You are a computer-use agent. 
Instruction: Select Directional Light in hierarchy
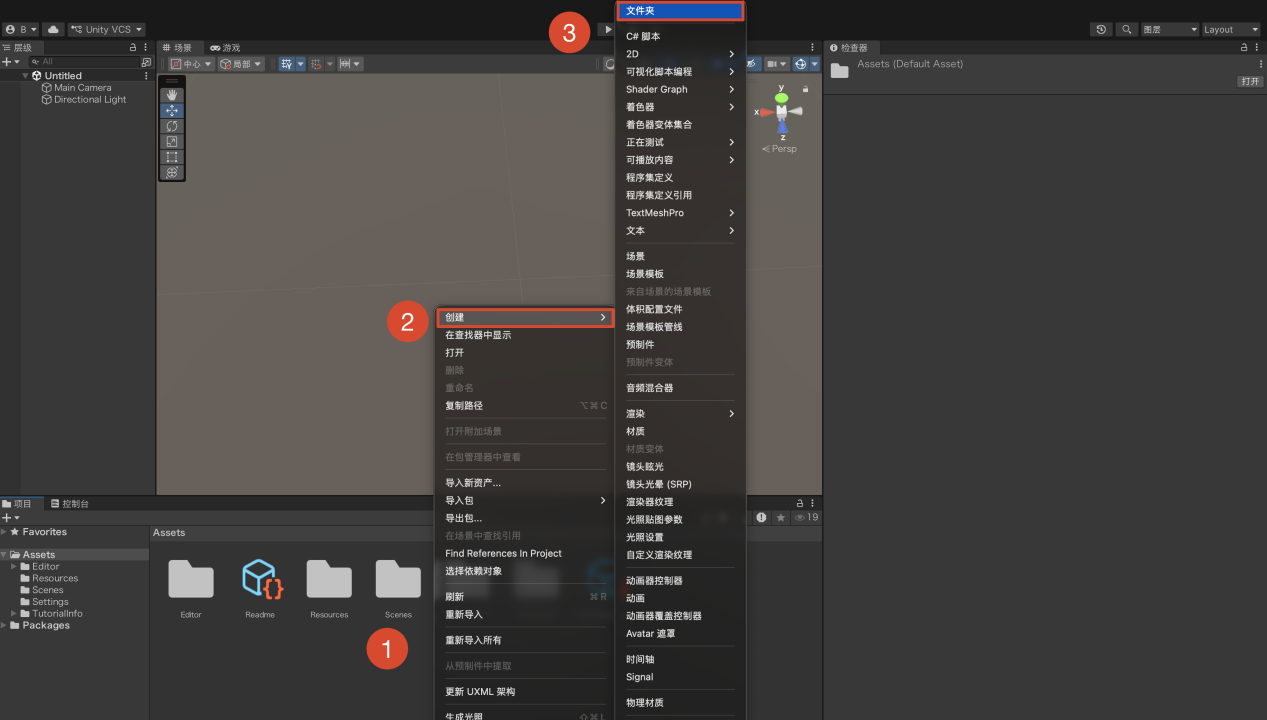(90, 100)
